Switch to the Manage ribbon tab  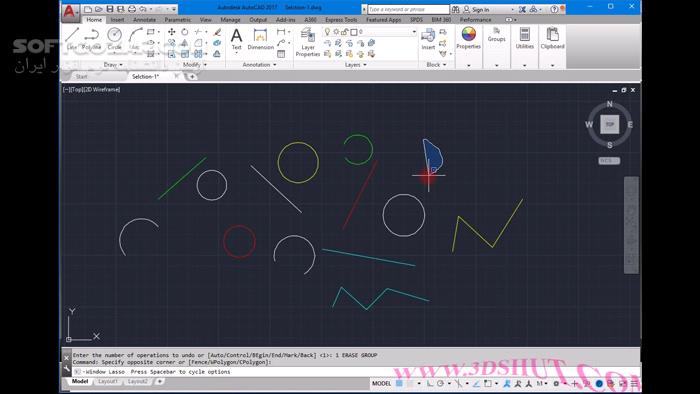point(230,20)
